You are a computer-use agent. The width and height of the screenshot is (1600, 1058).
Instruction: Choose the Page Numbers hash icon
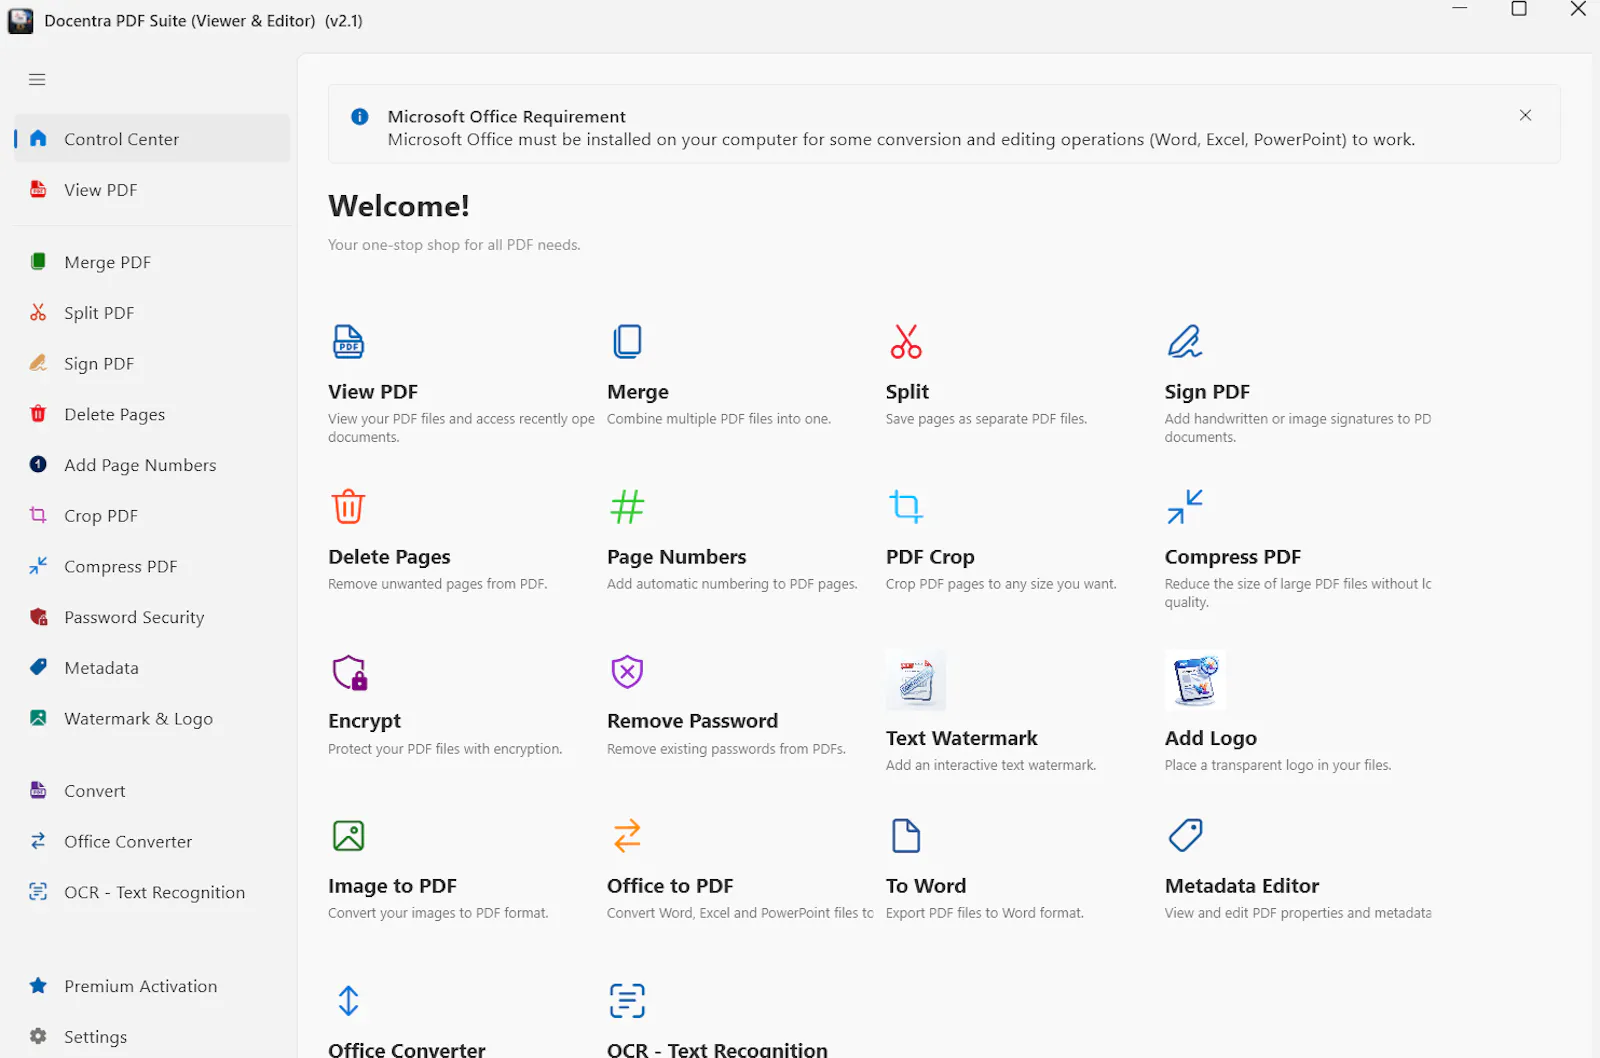pyautogui.click(x=627, y=507)
